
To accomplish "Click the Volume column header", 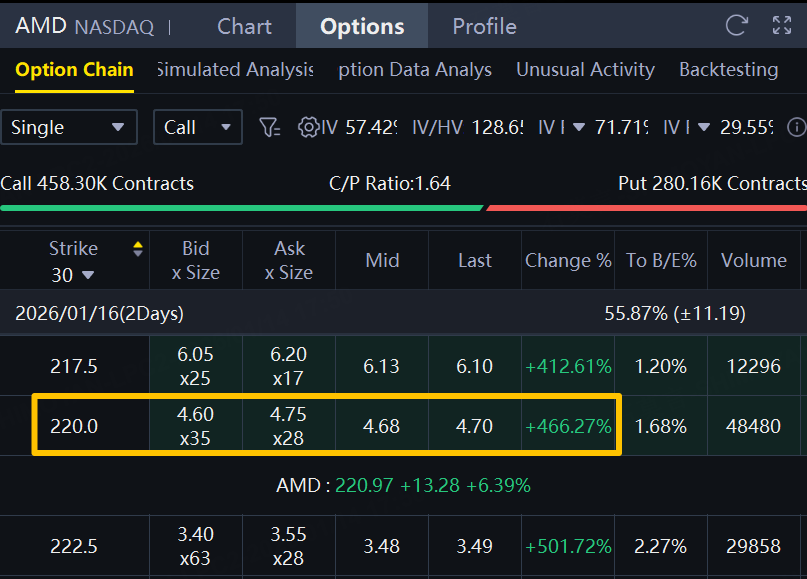I will [x=753, y=260].
